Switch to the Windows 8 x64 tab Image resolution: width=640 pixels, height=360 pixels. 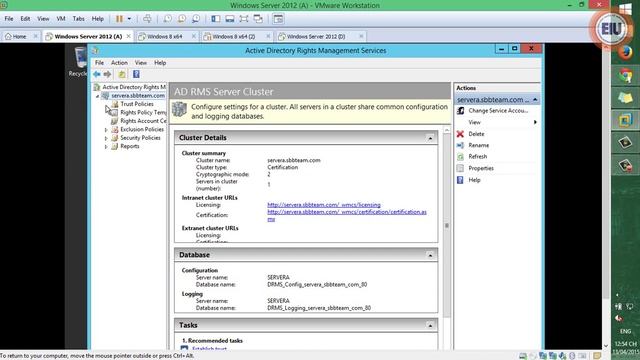coord(164,36)
